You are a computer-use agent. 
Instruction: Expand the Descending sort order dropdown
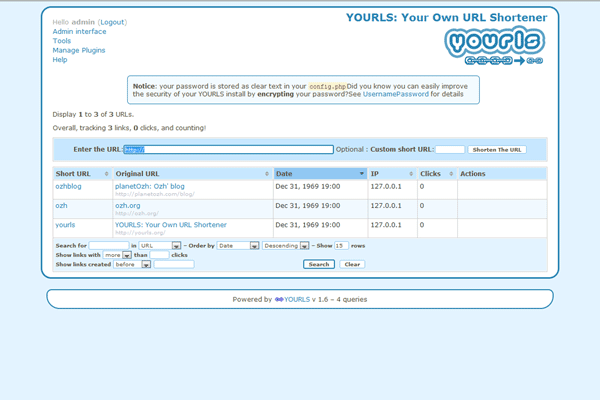click(286, 245)
